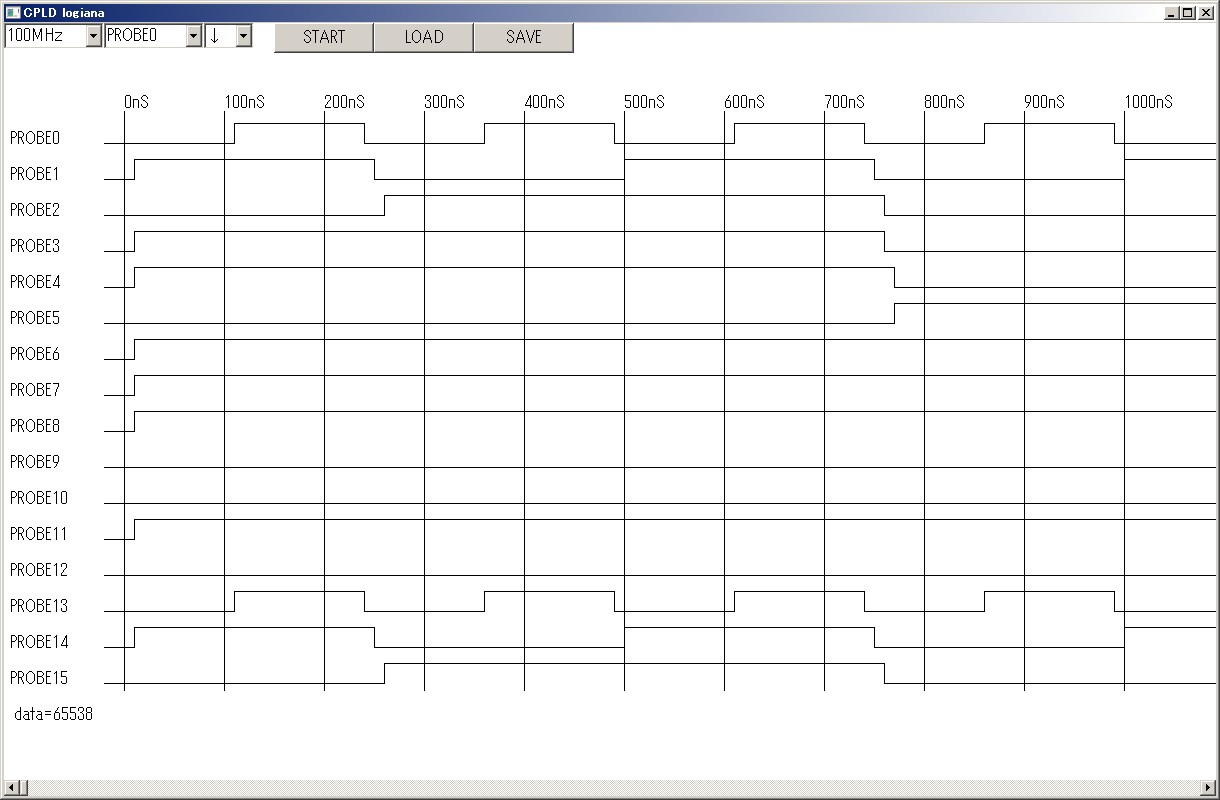Click the 500nS time marker
Screen dimensions: 1220x800
645,102
